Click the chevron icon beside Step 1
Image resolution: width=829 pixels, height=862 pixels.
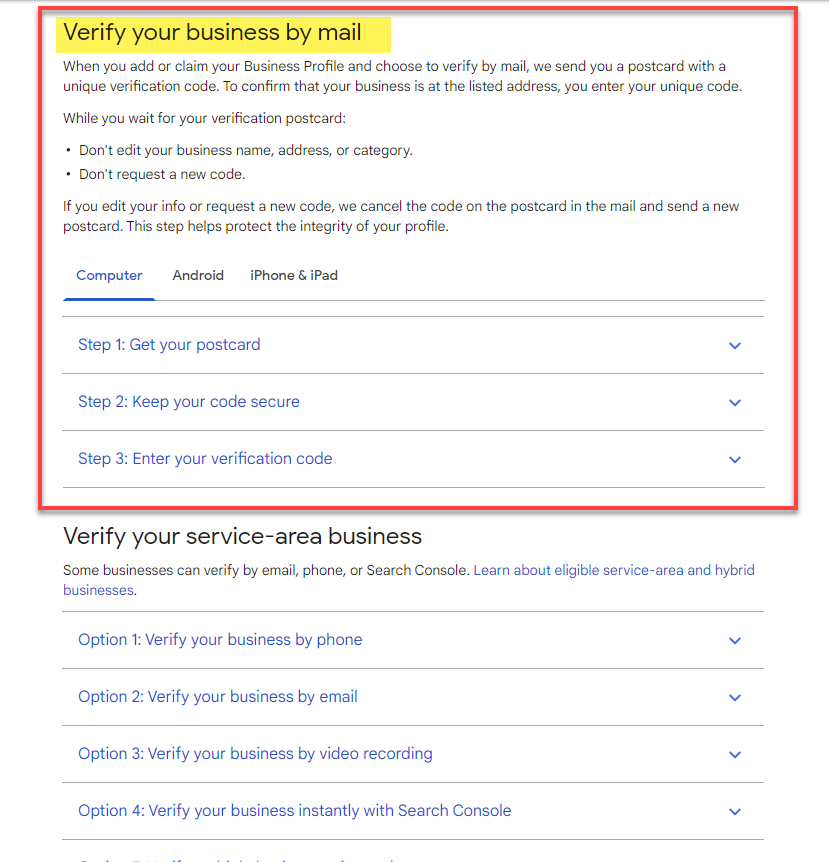pyautogui.click(x=735, y=345)
